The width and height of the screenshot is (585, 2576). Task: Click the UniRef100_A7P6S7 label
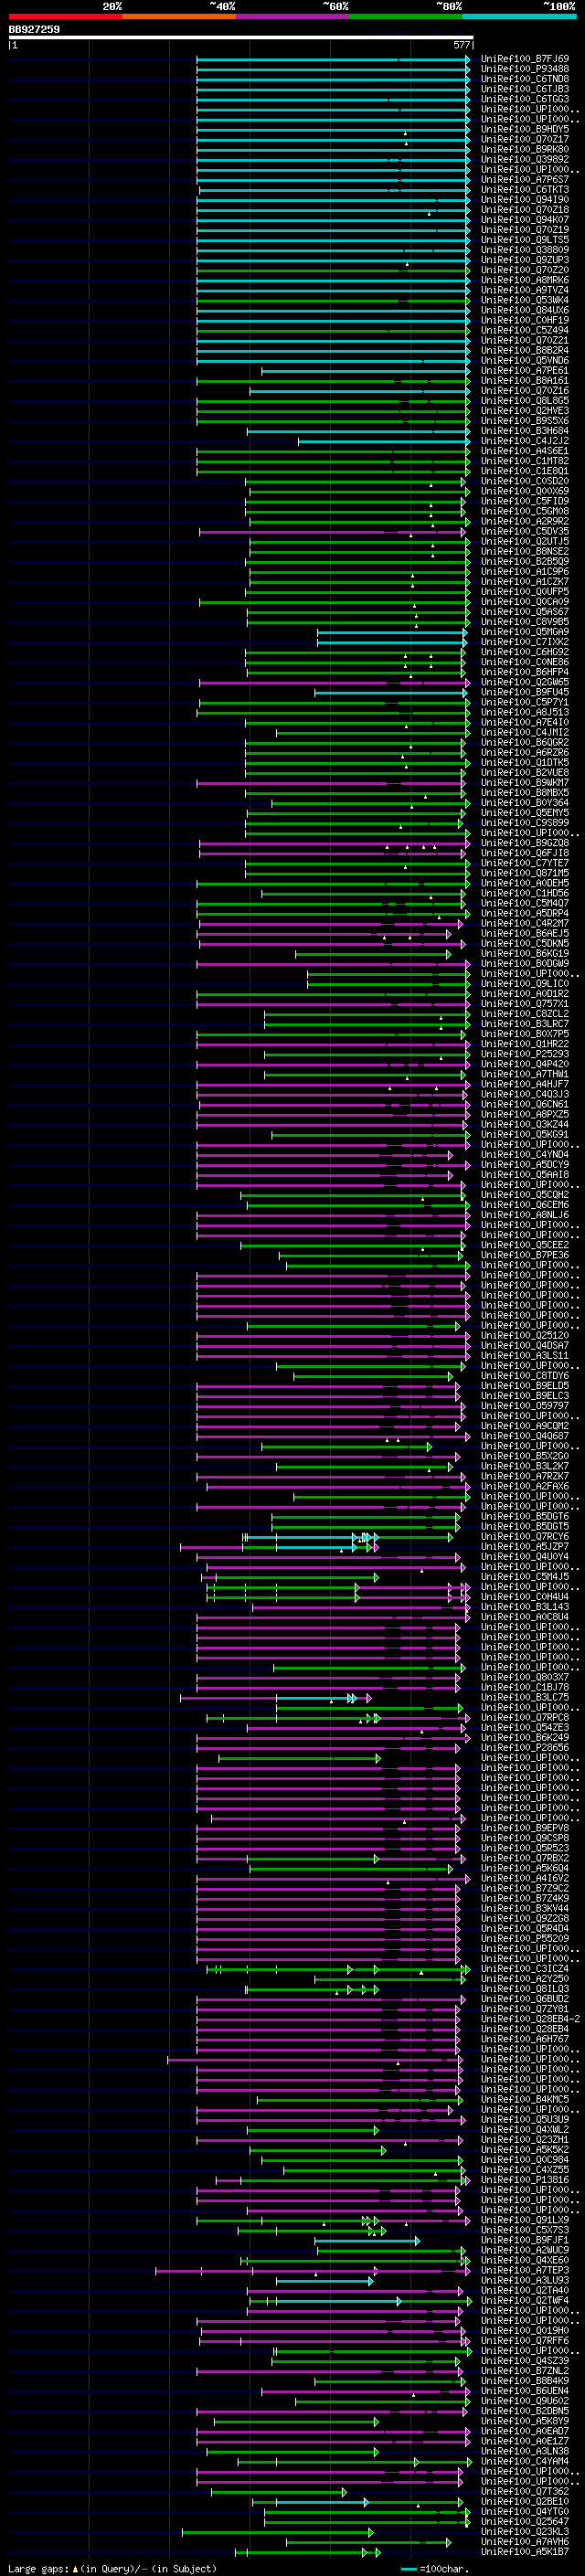525,179
